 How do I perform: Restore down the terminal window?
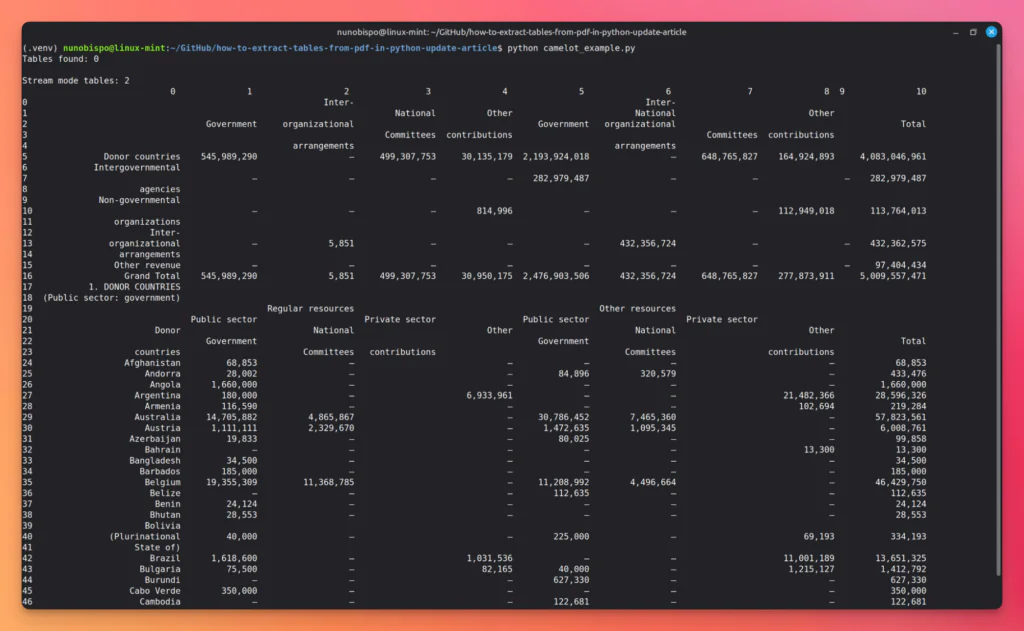pos(973,32)
